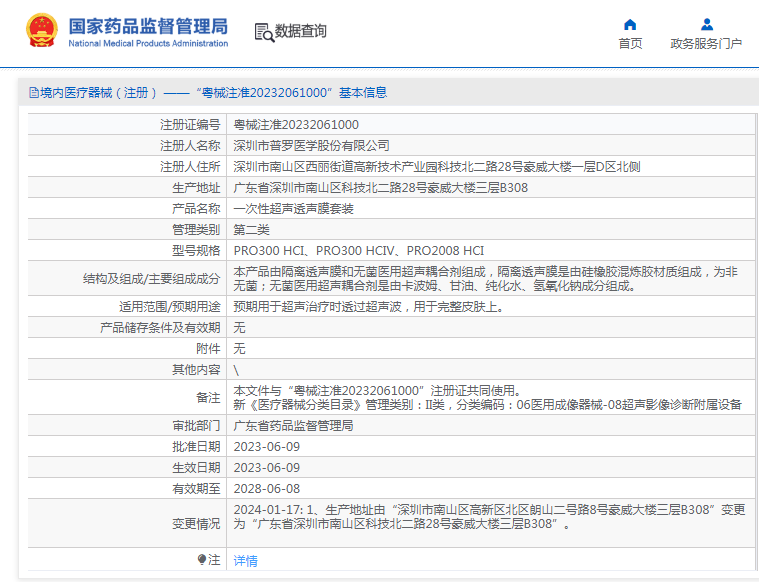Select approving department 广东省药品监督管理局

[x=294, y=426]
